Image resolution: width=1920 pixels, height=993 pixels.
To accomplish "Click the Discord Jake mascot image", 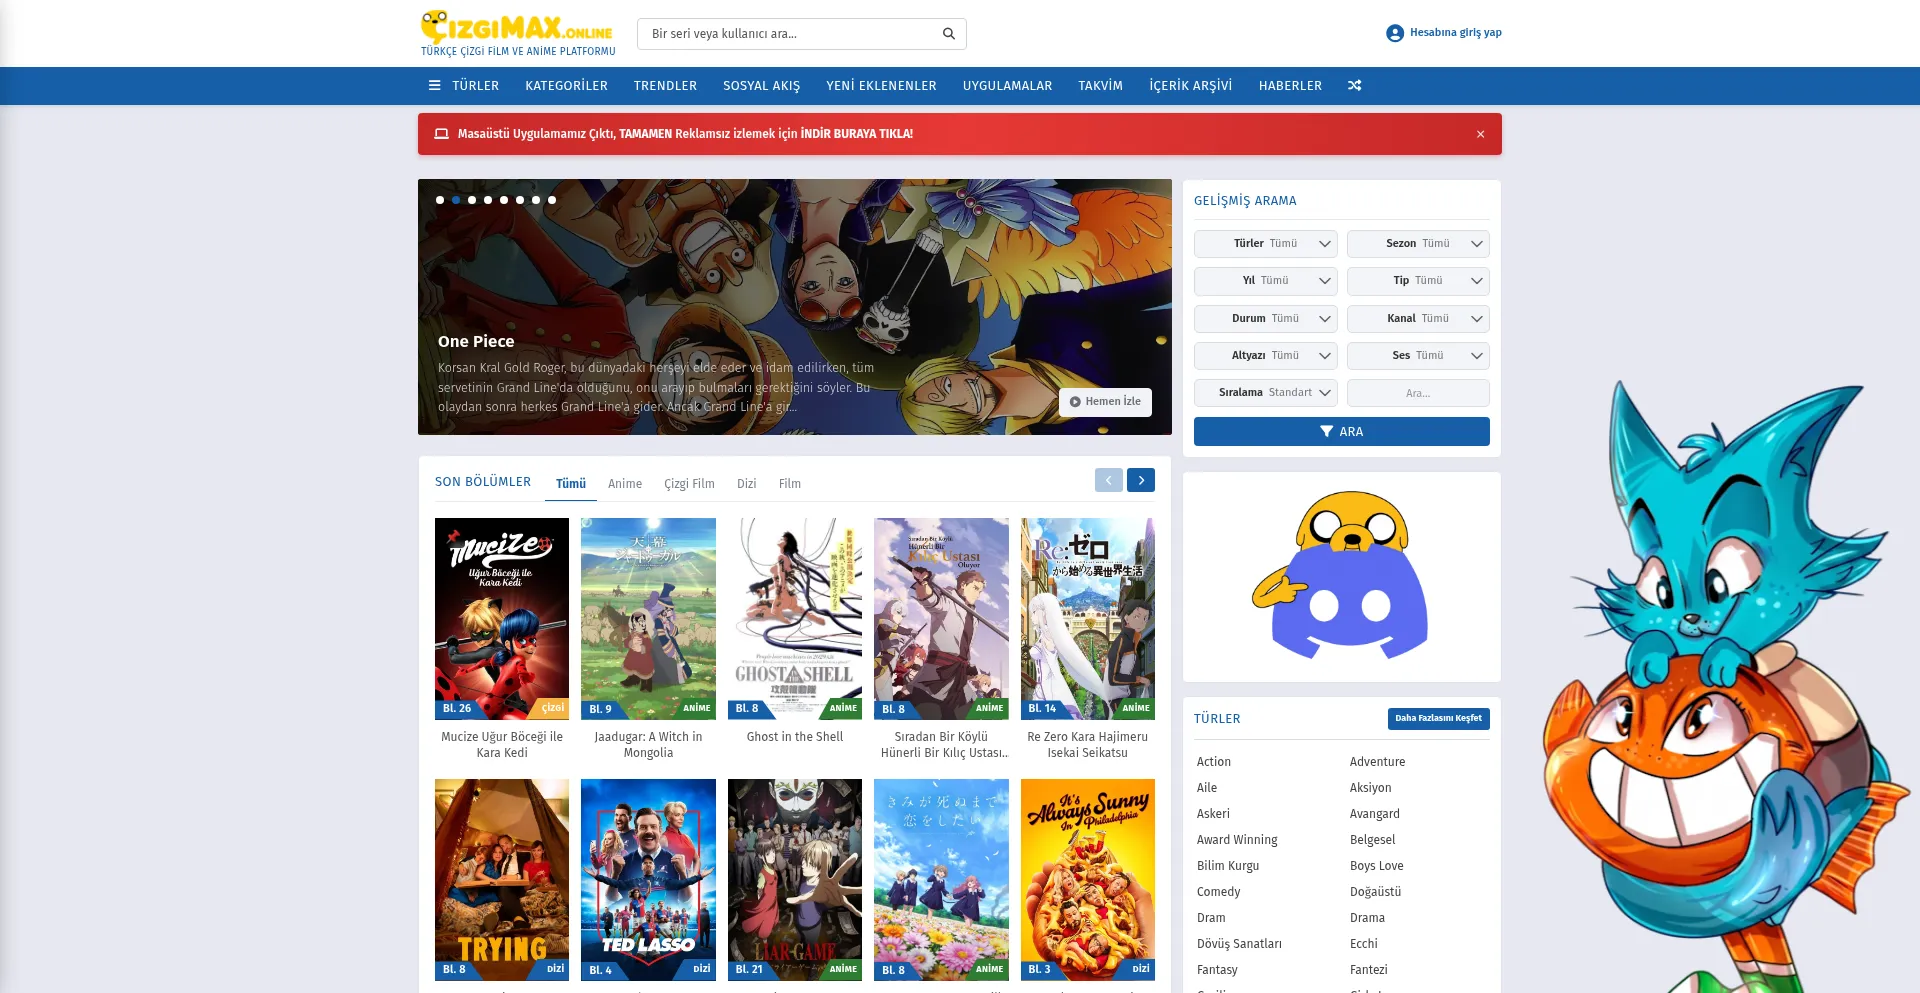I will point(1341,576).
